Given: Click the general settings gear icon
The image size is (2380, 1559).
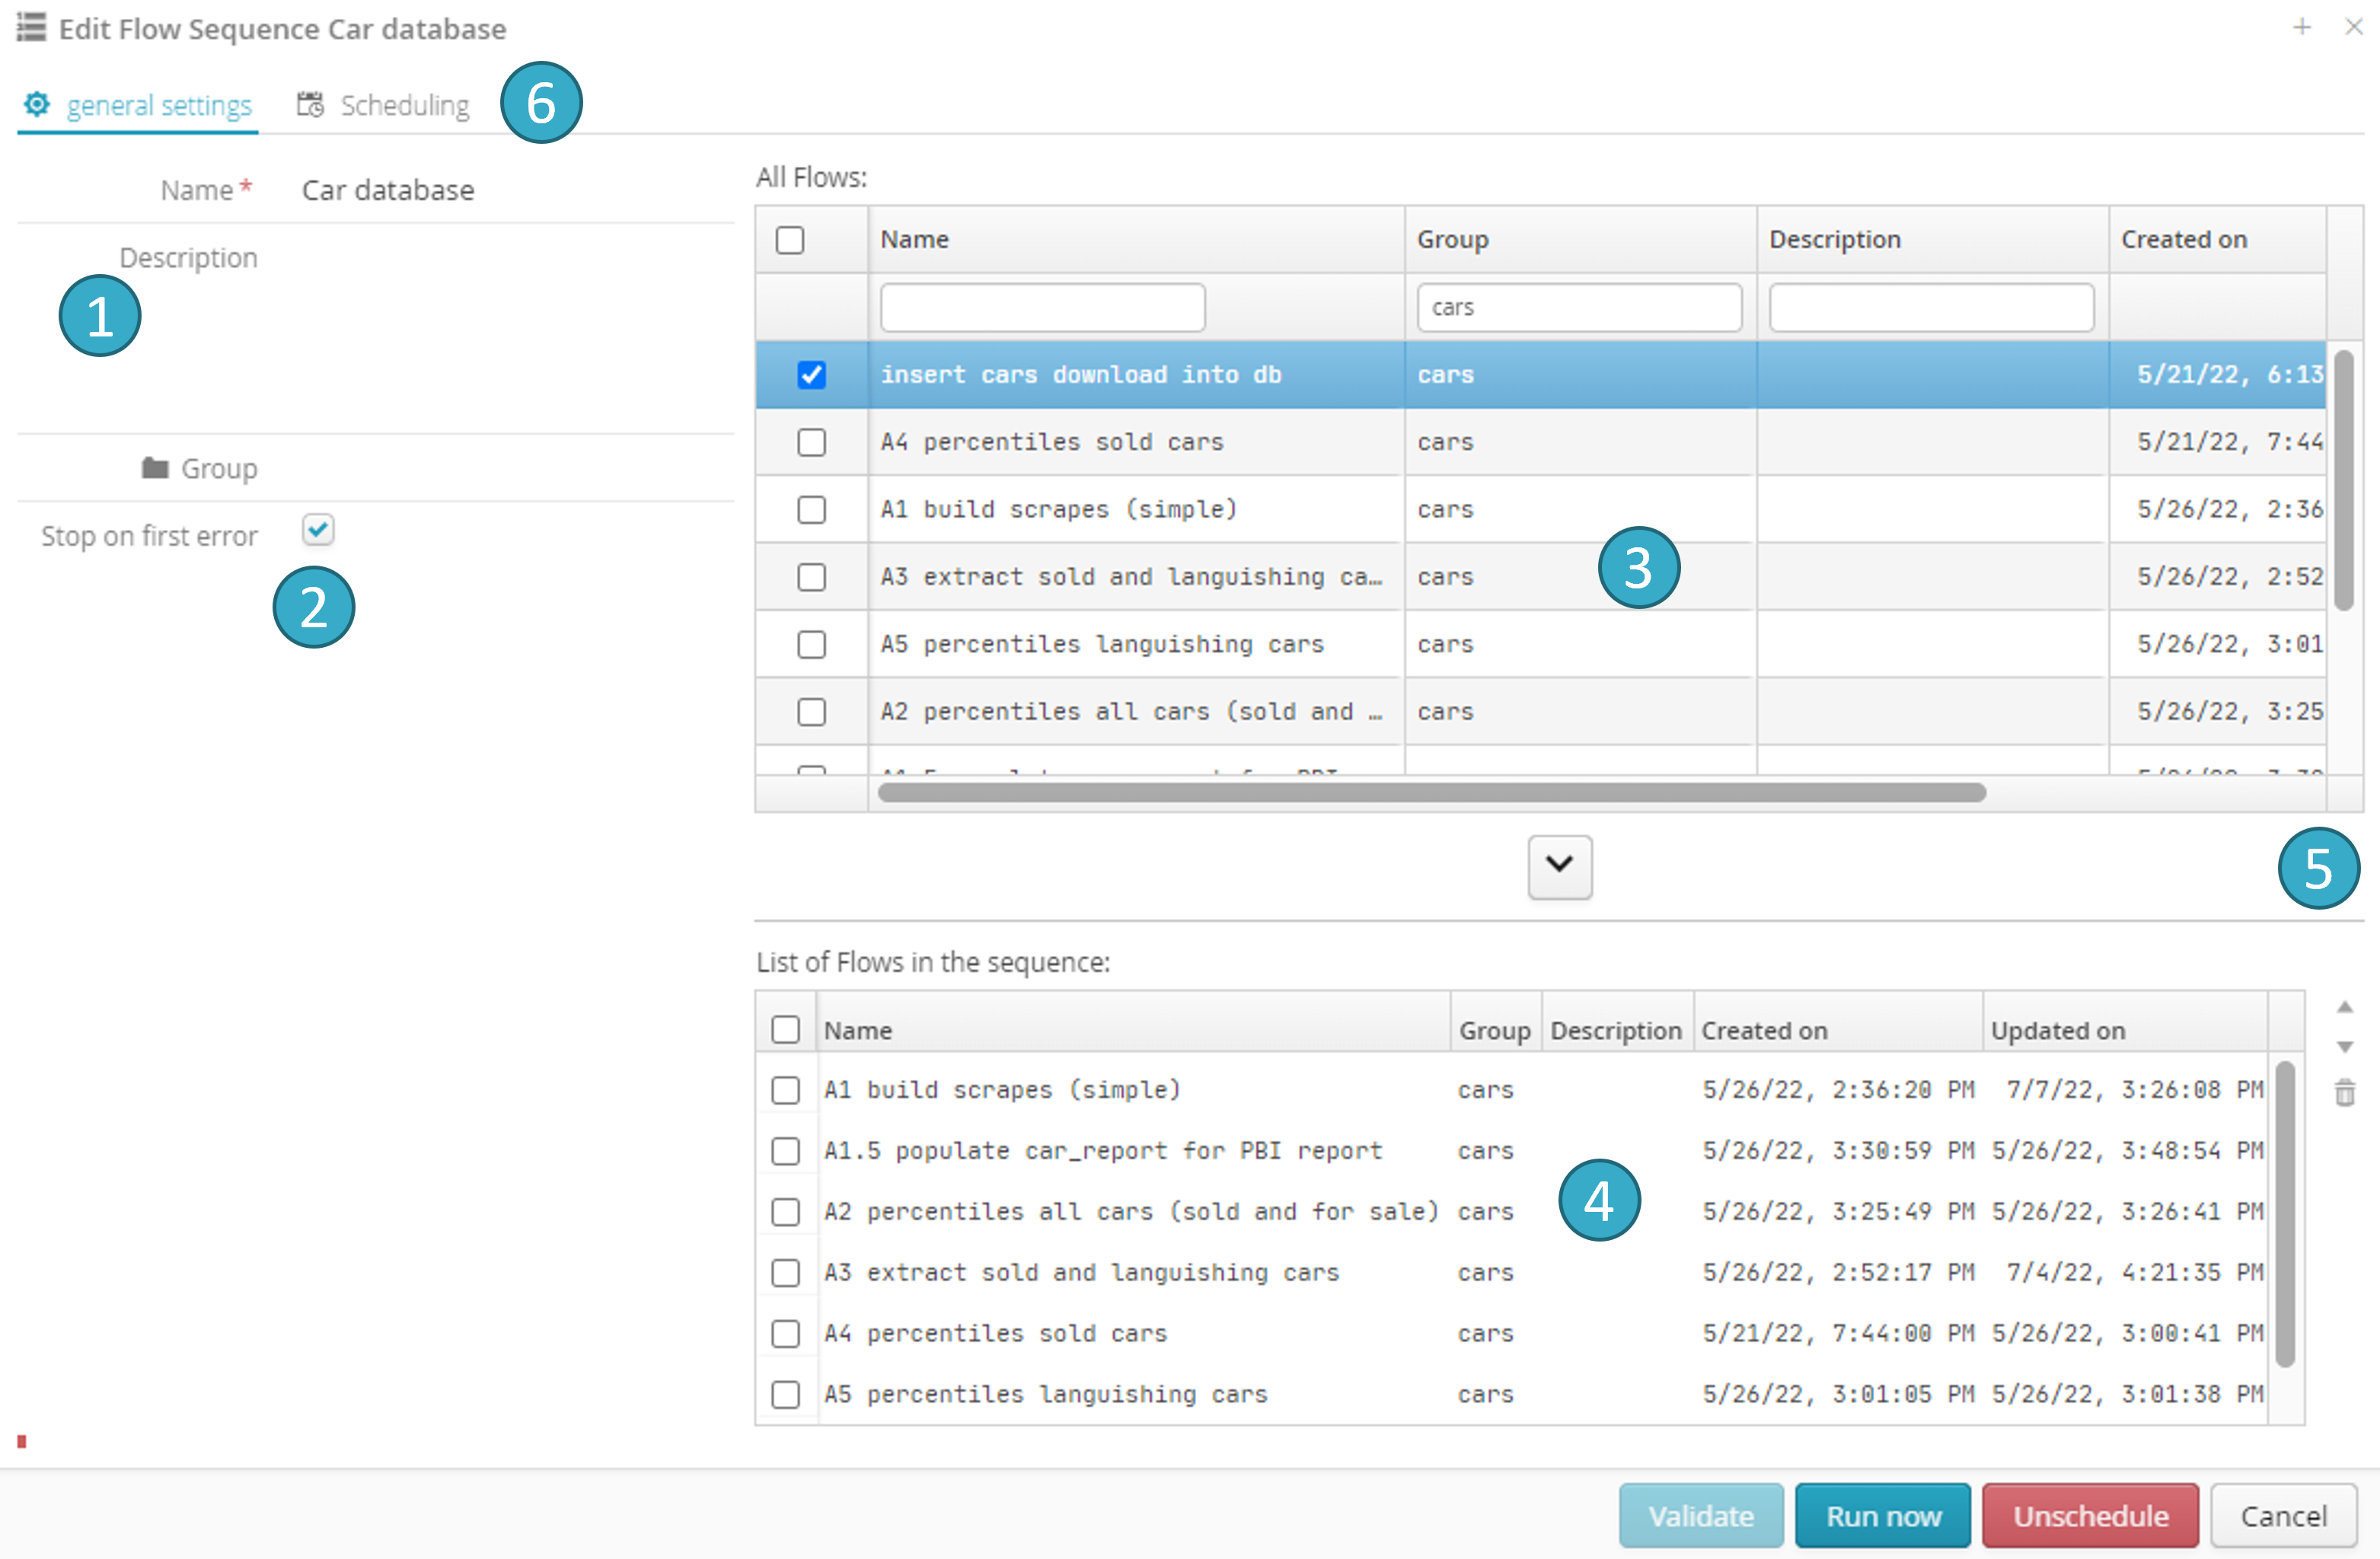Looking at the screenshot, I should 37,104.
